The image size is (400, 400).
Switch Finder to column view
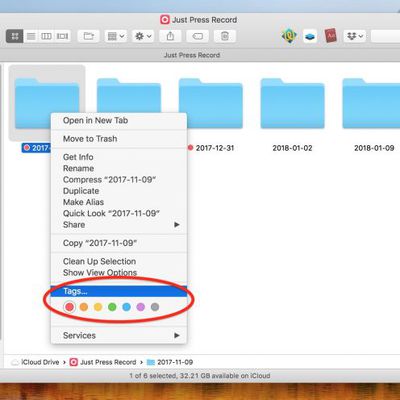(x=46, y=36)
